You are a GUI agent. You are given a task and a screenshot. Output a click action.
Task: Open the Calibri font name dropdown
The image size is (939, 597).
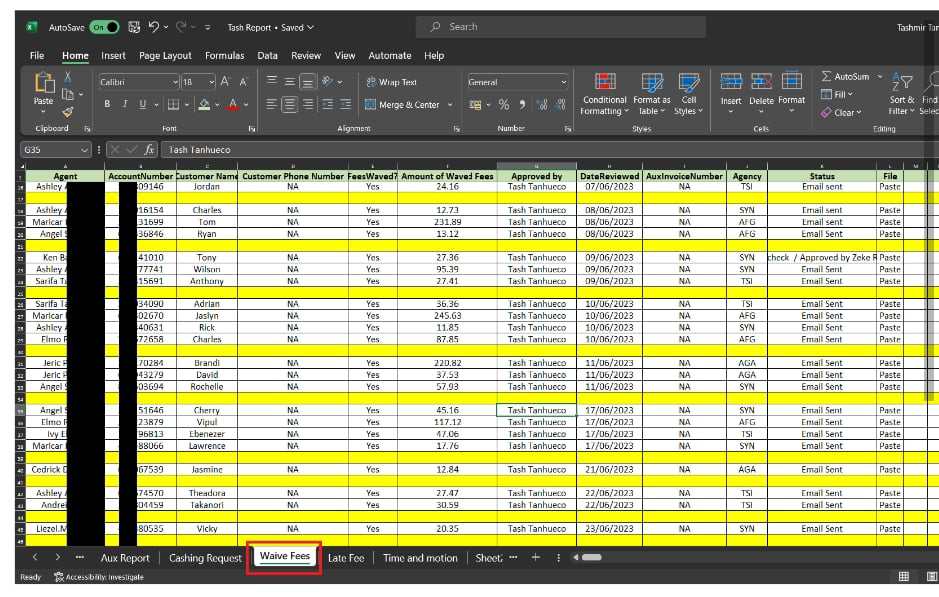tap(175, 82)
